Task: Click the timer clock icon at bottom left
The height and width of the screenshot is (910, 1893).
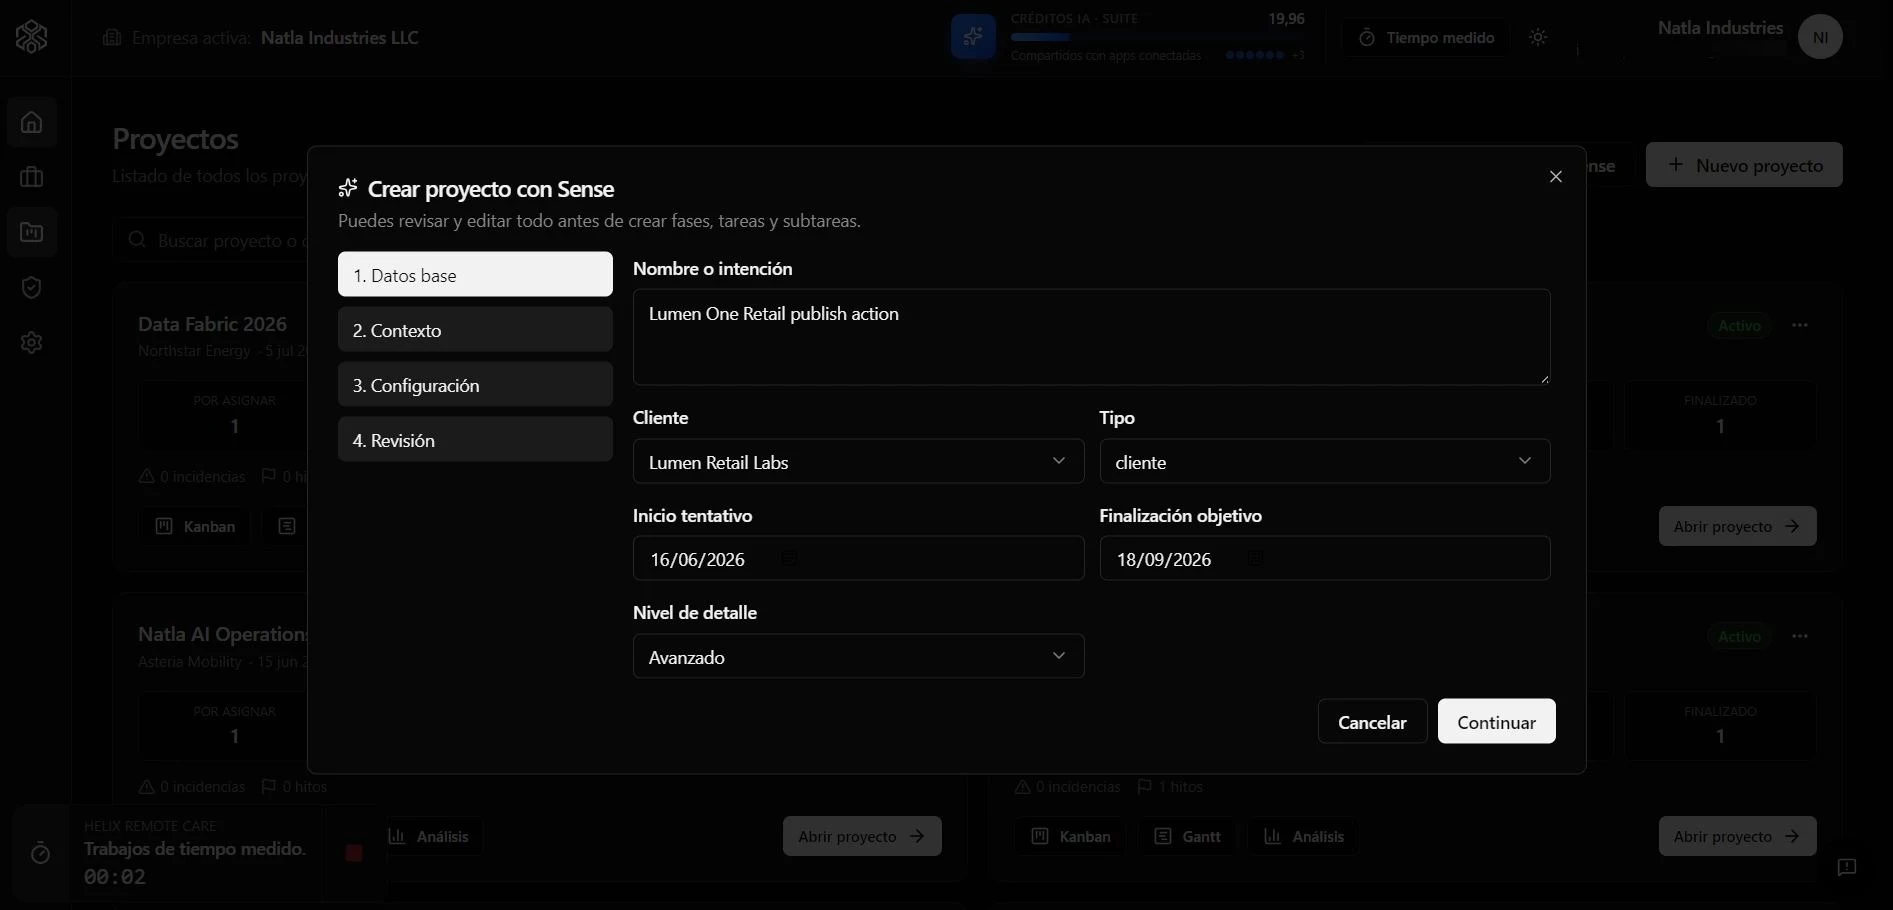Action: coord(41,853)
